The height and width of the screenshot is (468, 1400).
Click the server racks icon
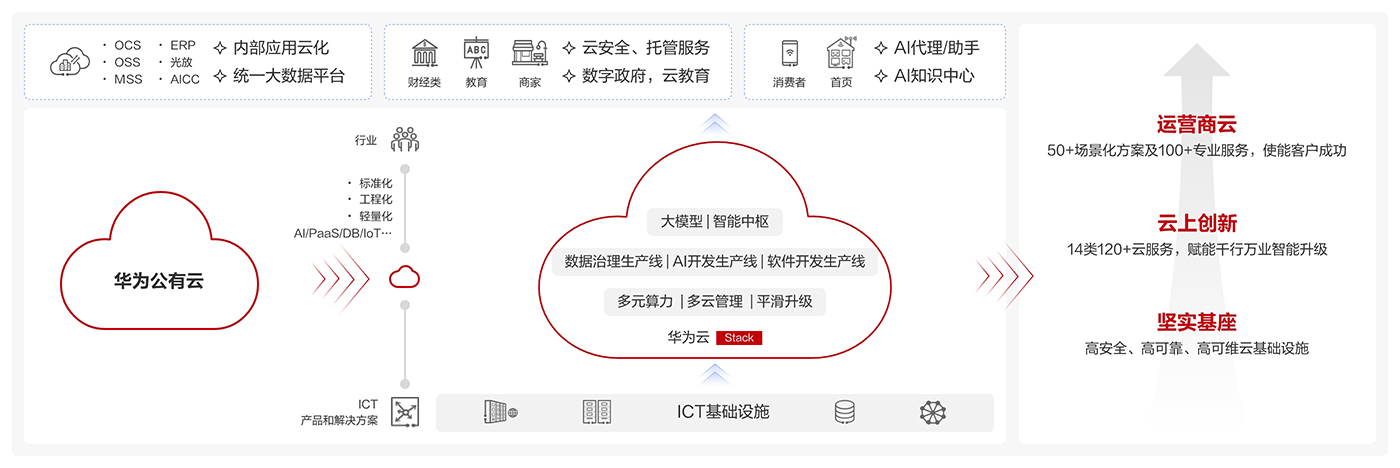597,412
